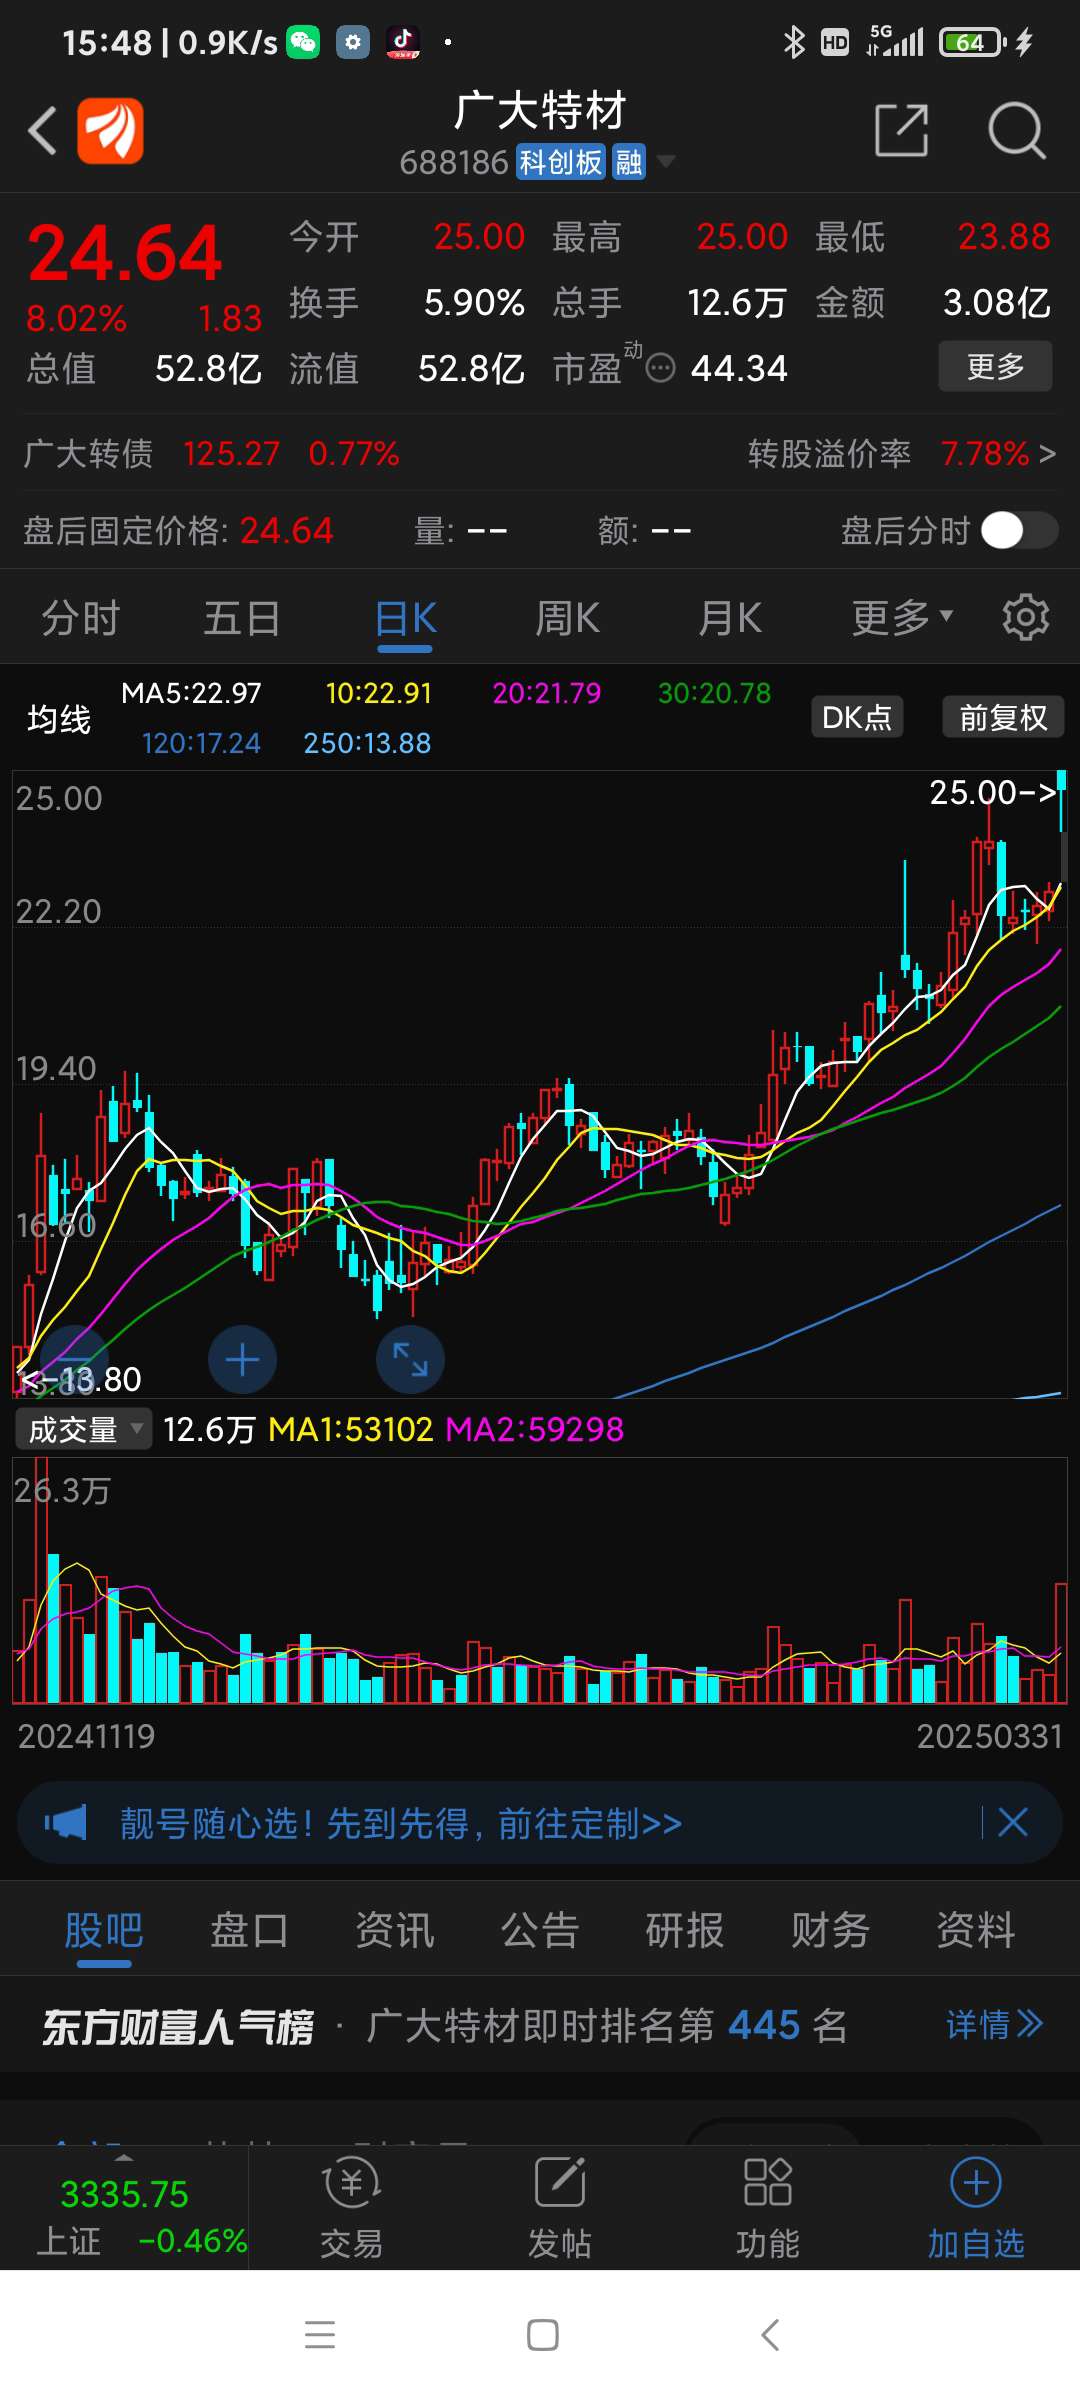Image resolution: width=1080 pixels, height=2400 pixels.
Task: Expand chart to fullscreen icon
Action: [410, 1360]
